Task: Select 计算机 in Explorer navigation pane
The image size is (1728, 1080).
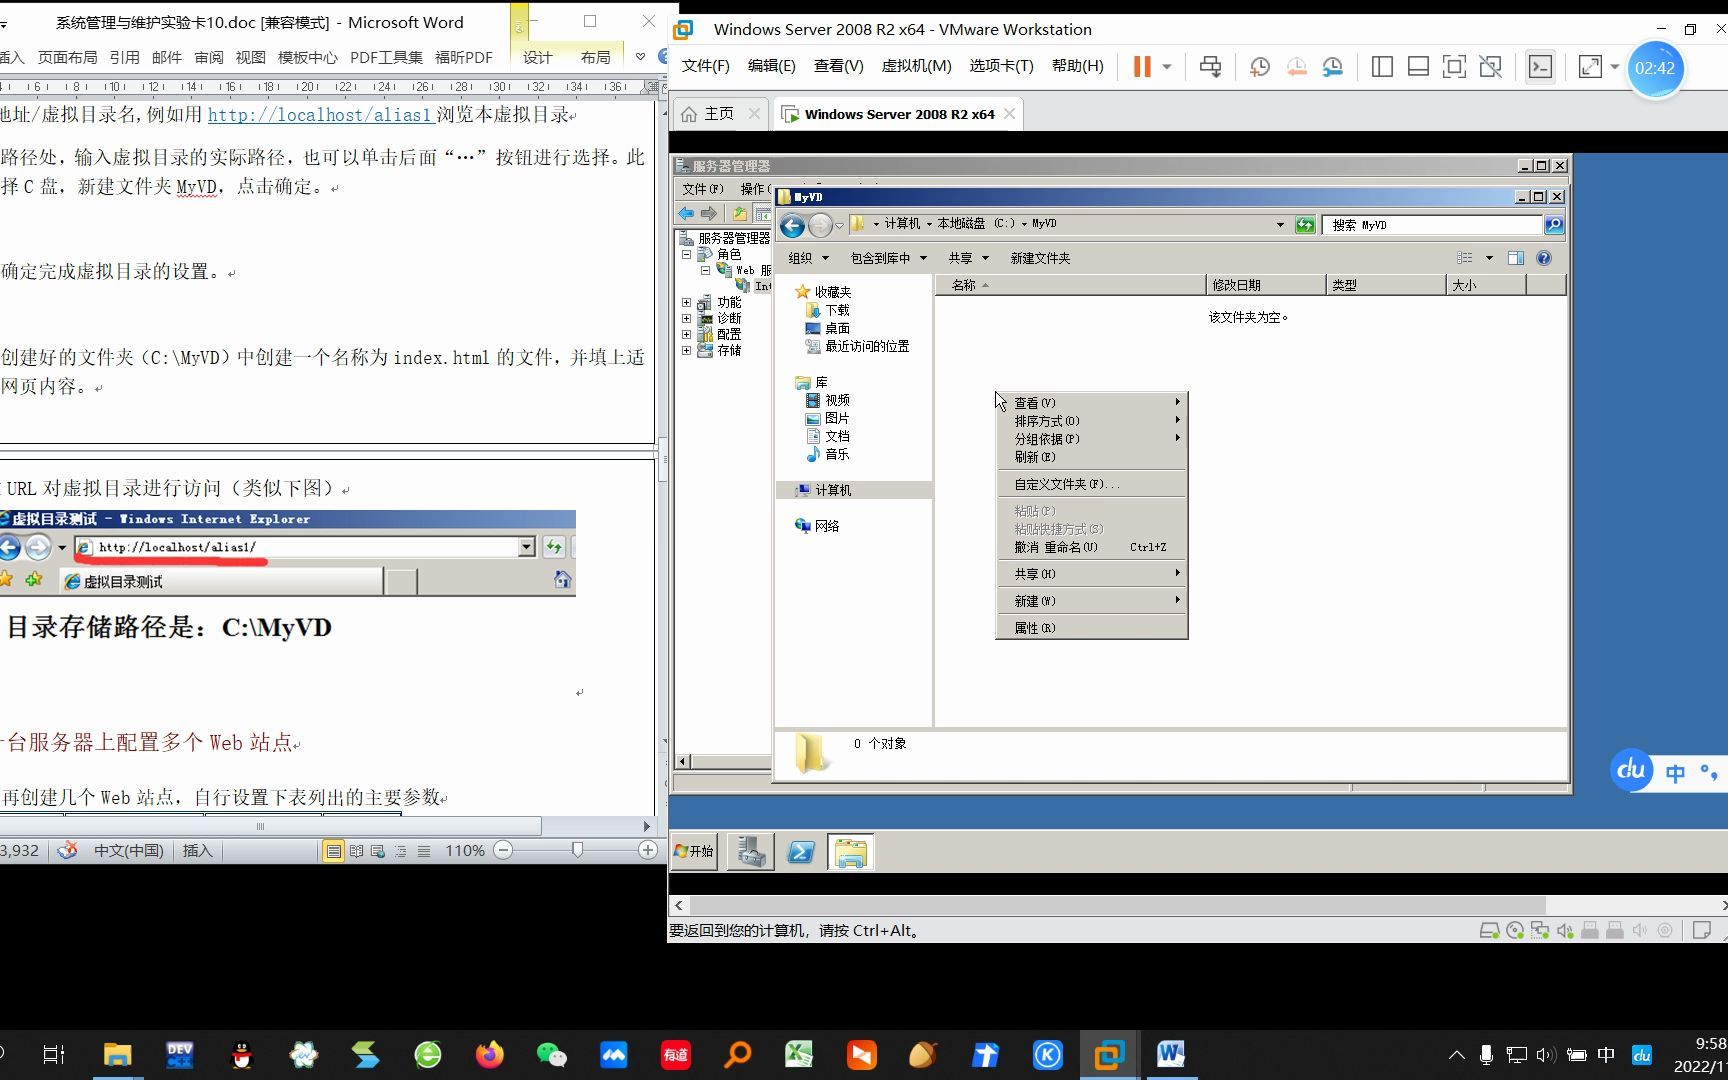Action: [832, 490]
